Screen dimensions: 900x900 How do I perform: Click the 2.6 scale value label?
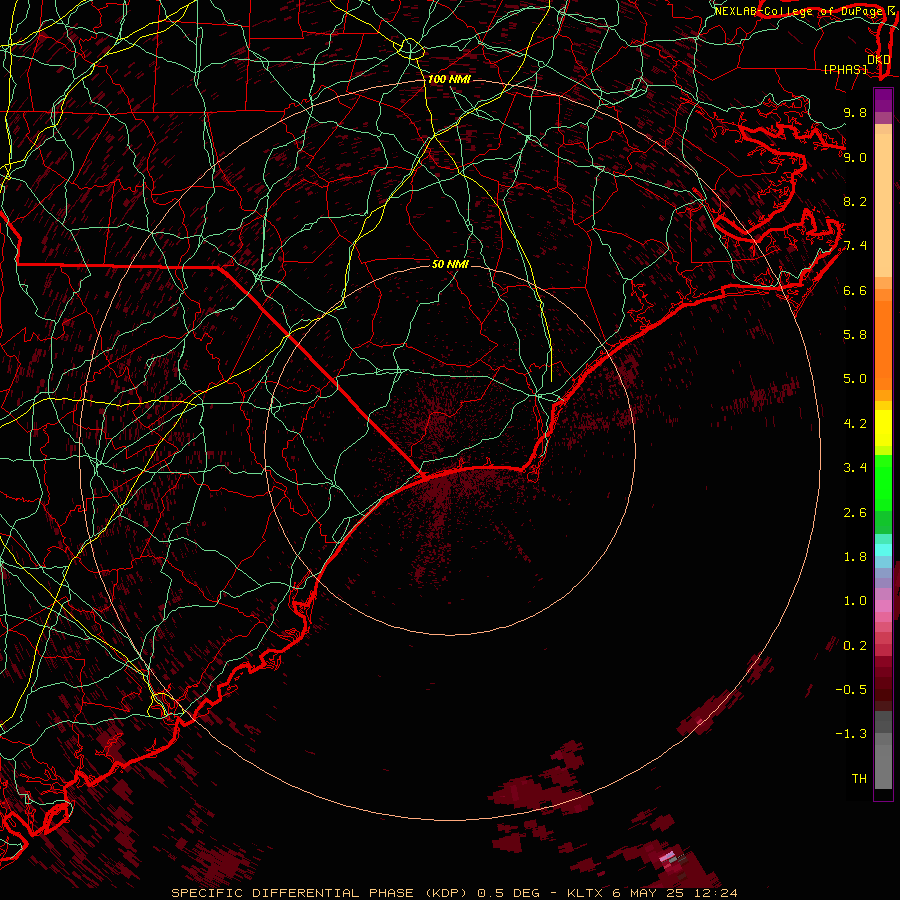(855, 513)
